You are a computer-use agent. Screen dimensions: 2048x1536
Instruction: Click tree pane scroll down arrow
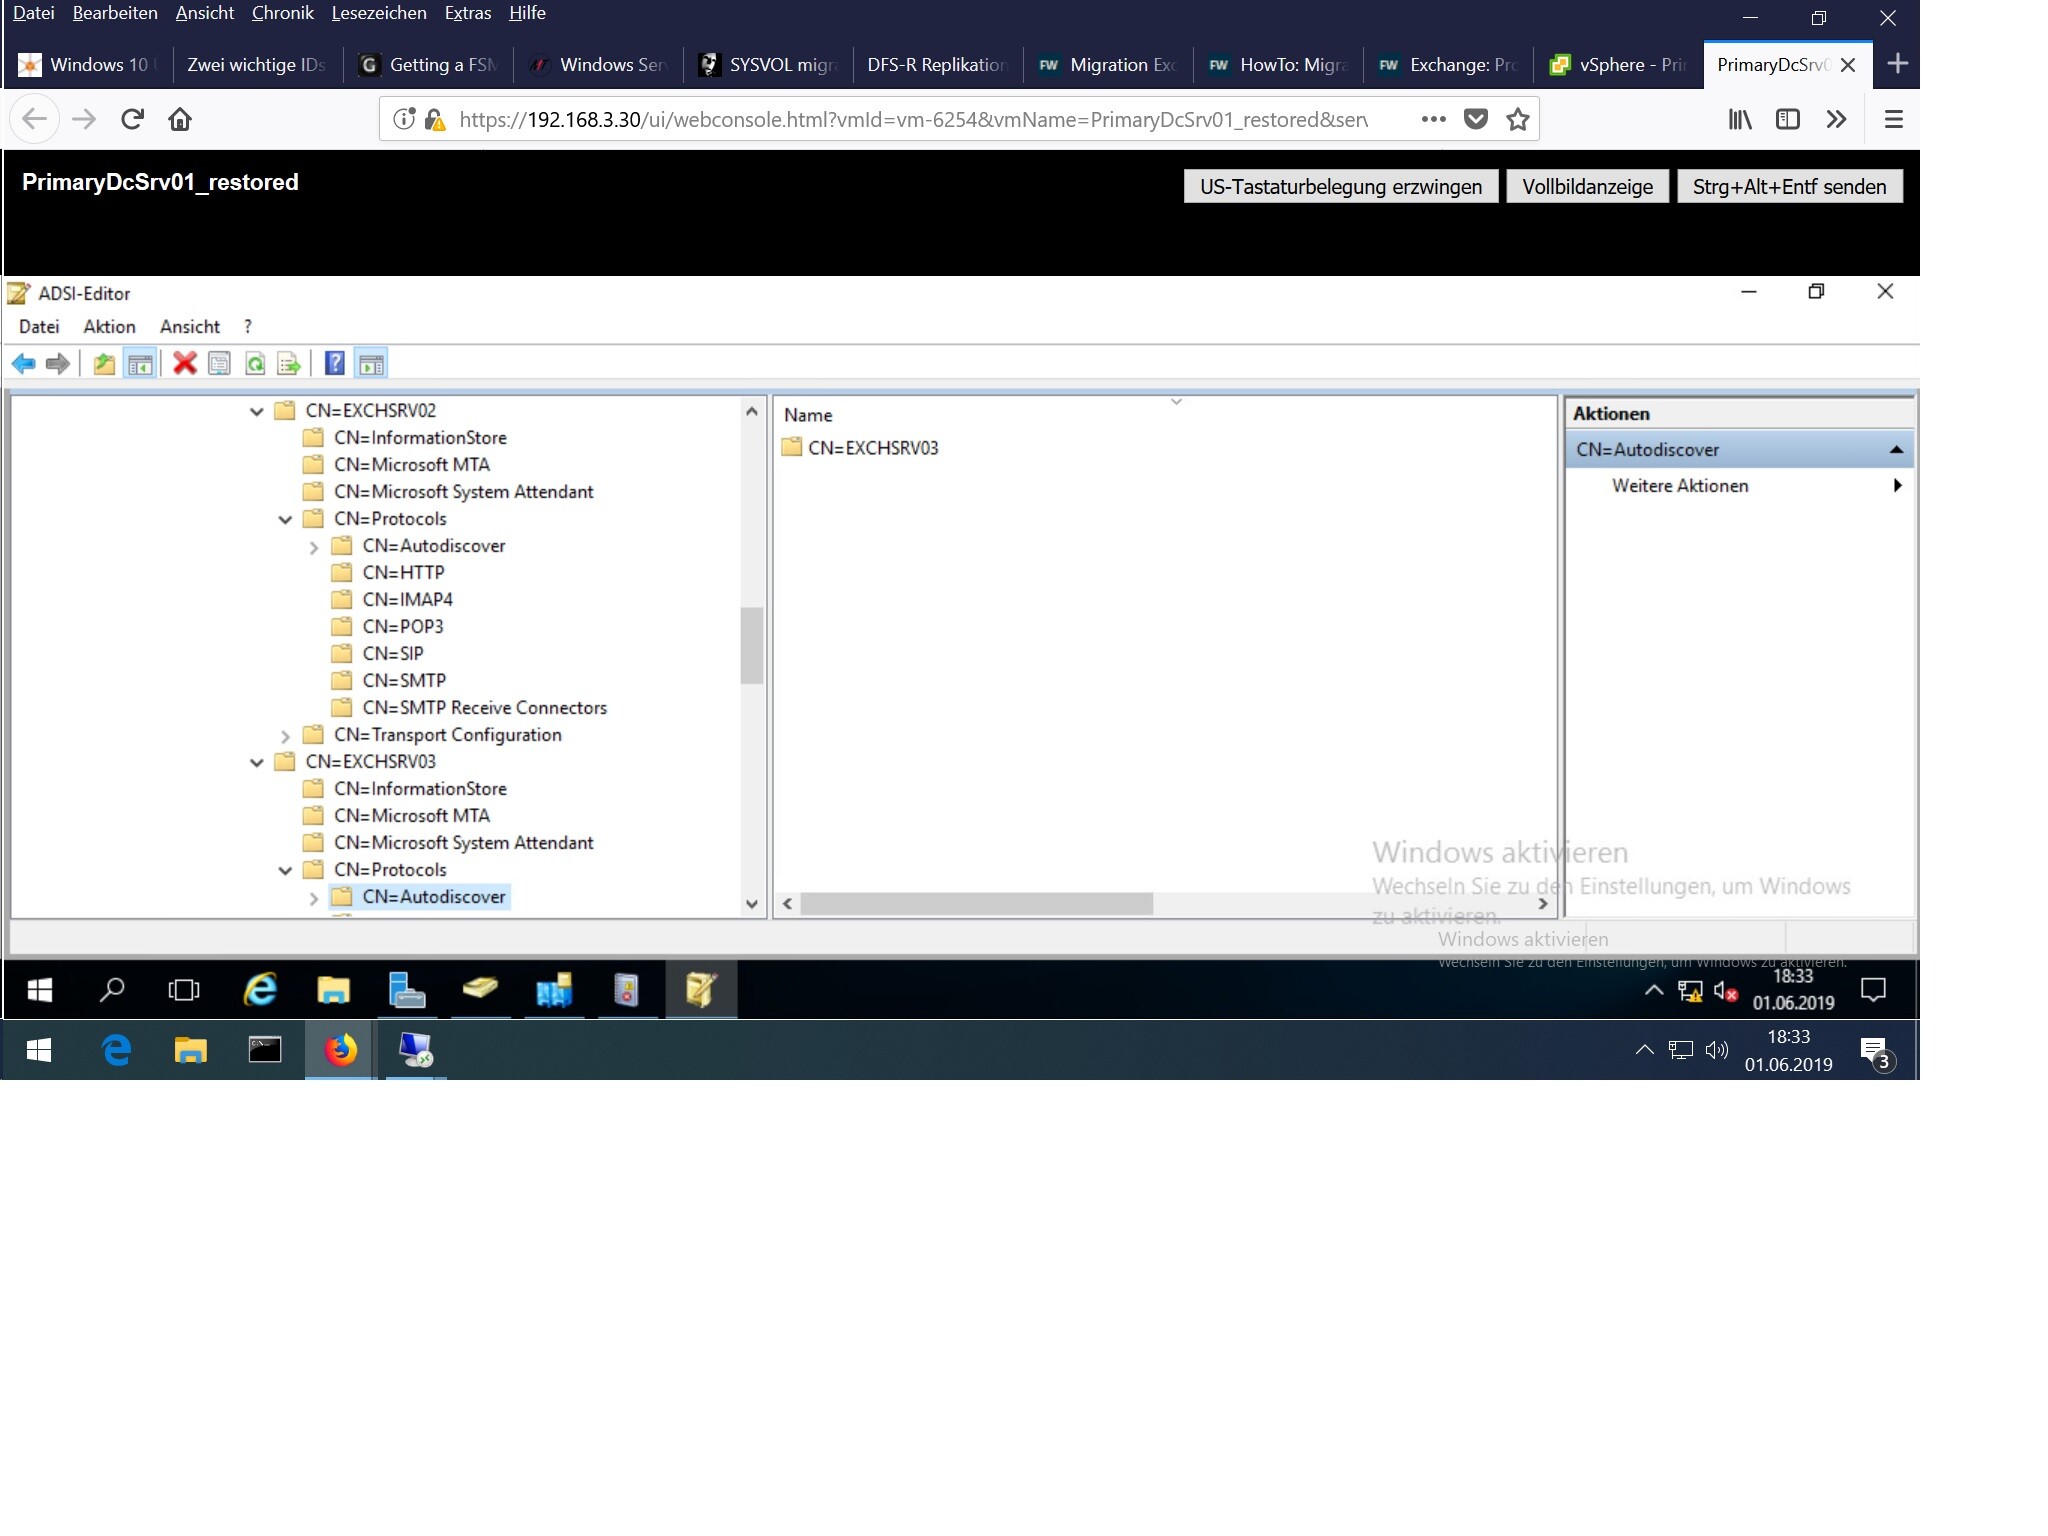coord(752,904)
